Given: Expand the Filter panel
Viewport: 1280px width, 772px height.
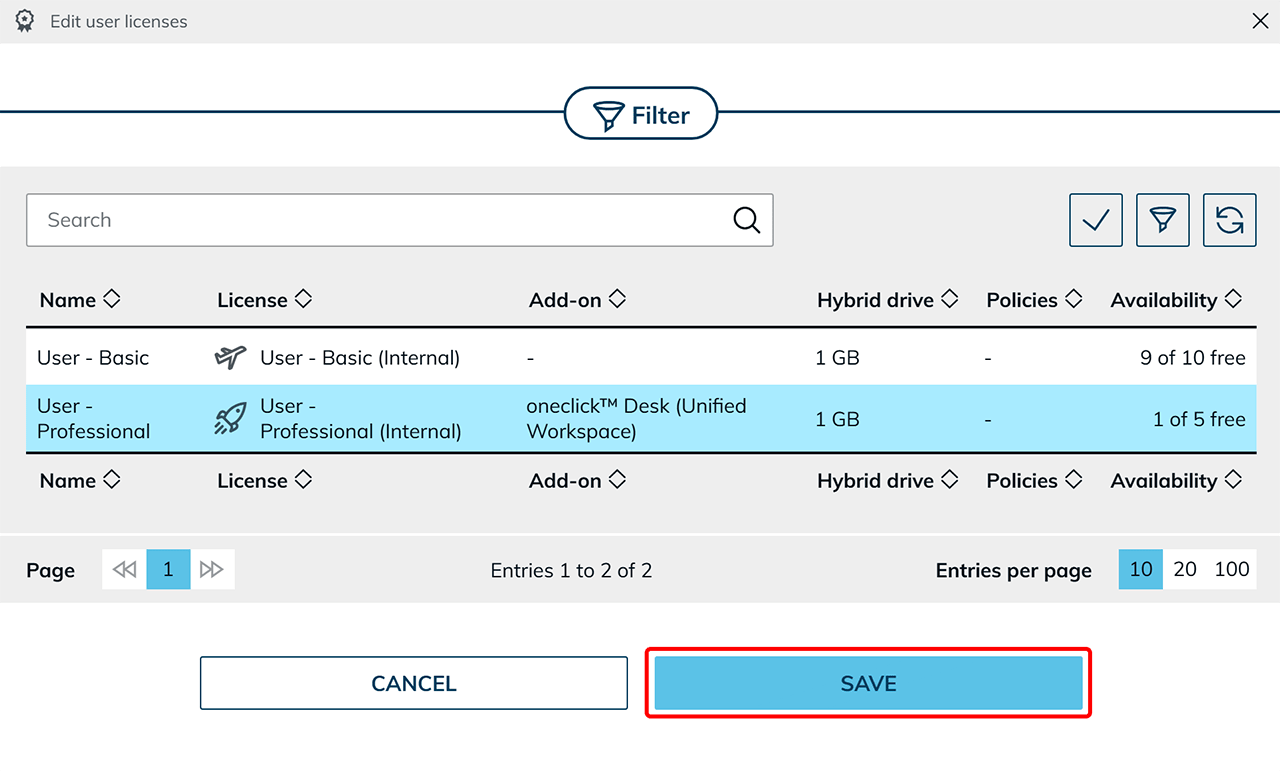Looking at the screenshot, I should [641, 116].
